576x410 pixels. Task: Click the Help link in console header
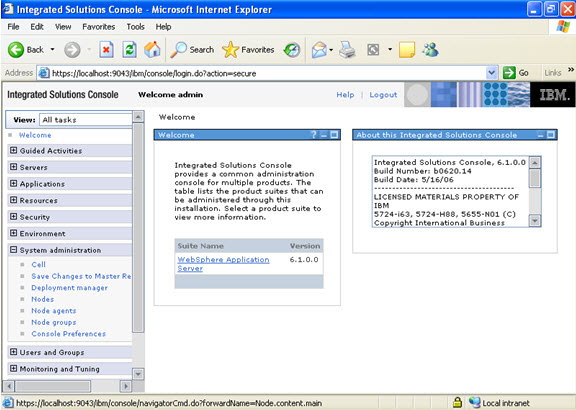(x=345, y=95)
